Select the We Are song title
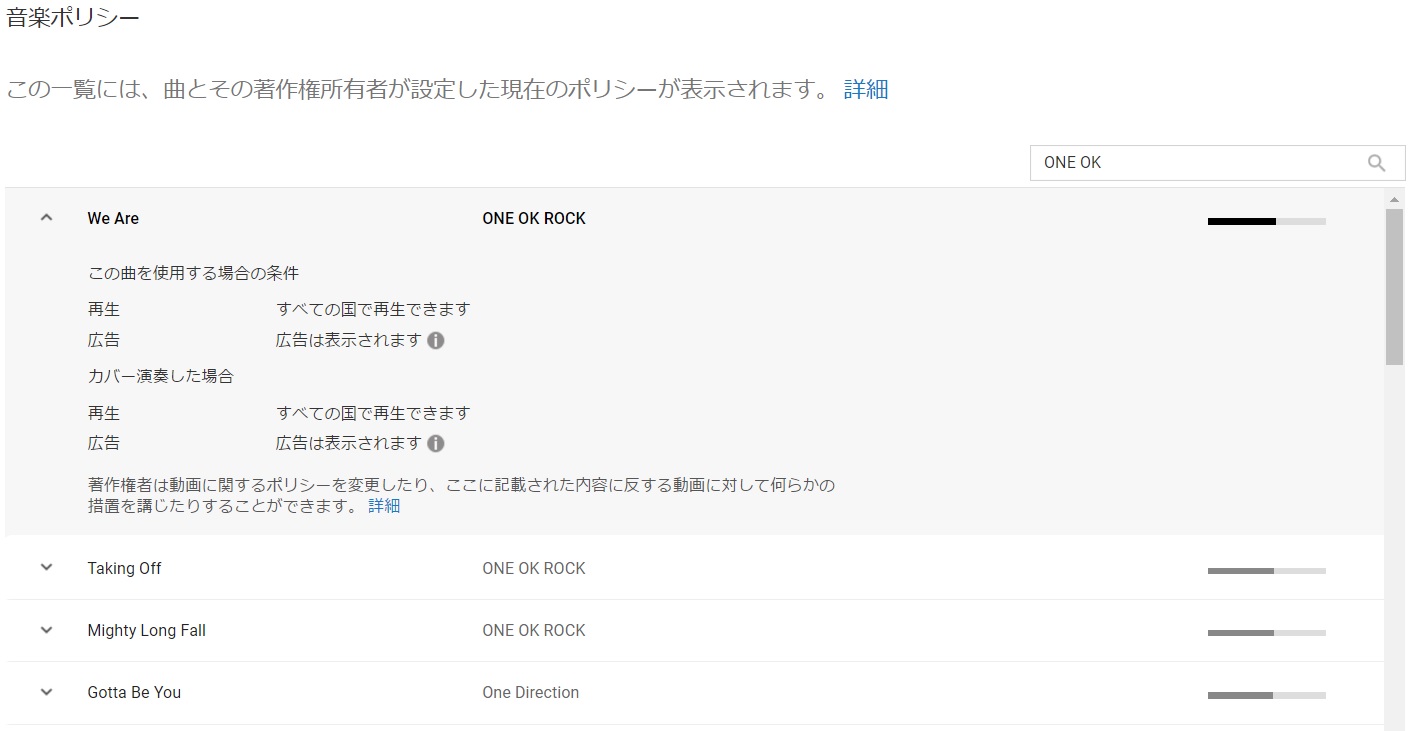1423x731 pixels. (x=113, y=218)
